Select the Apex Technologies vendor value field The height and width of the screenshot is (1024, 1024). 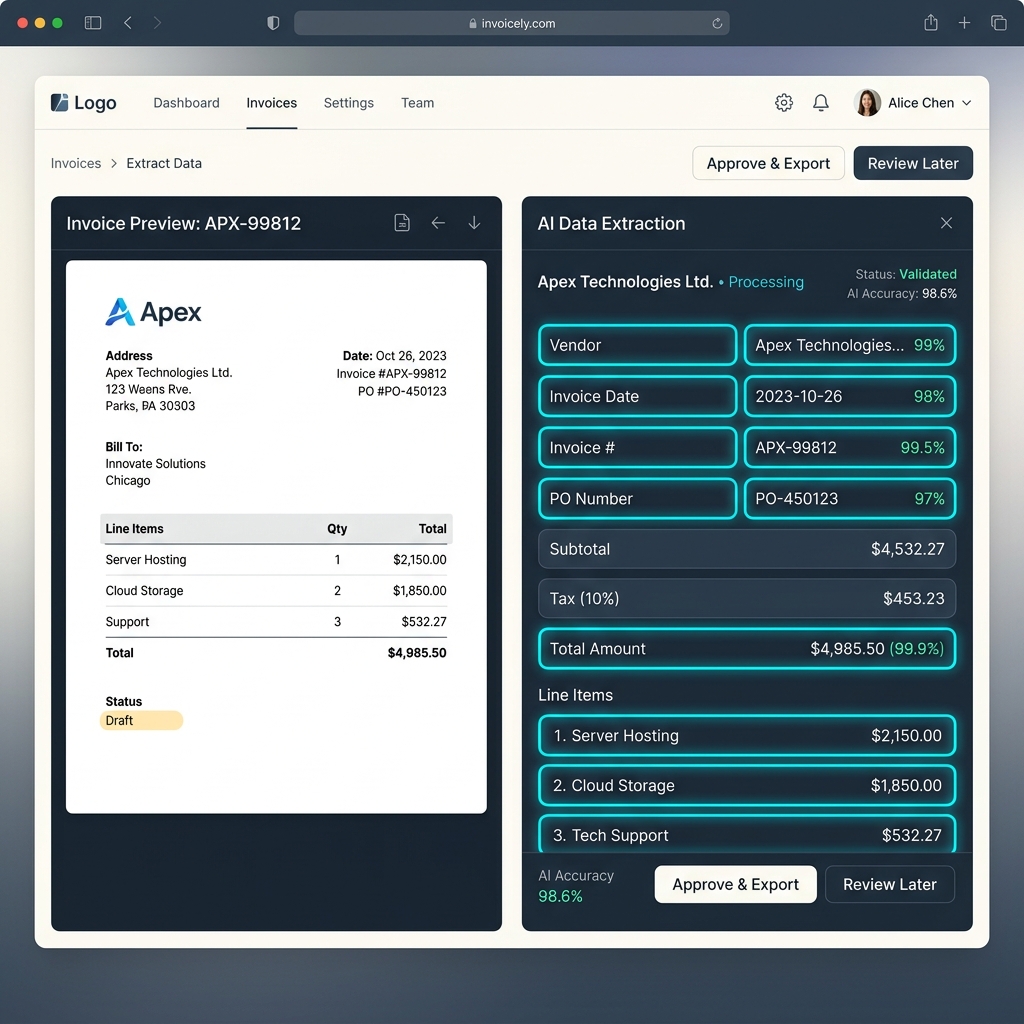[x=850, y=345]
